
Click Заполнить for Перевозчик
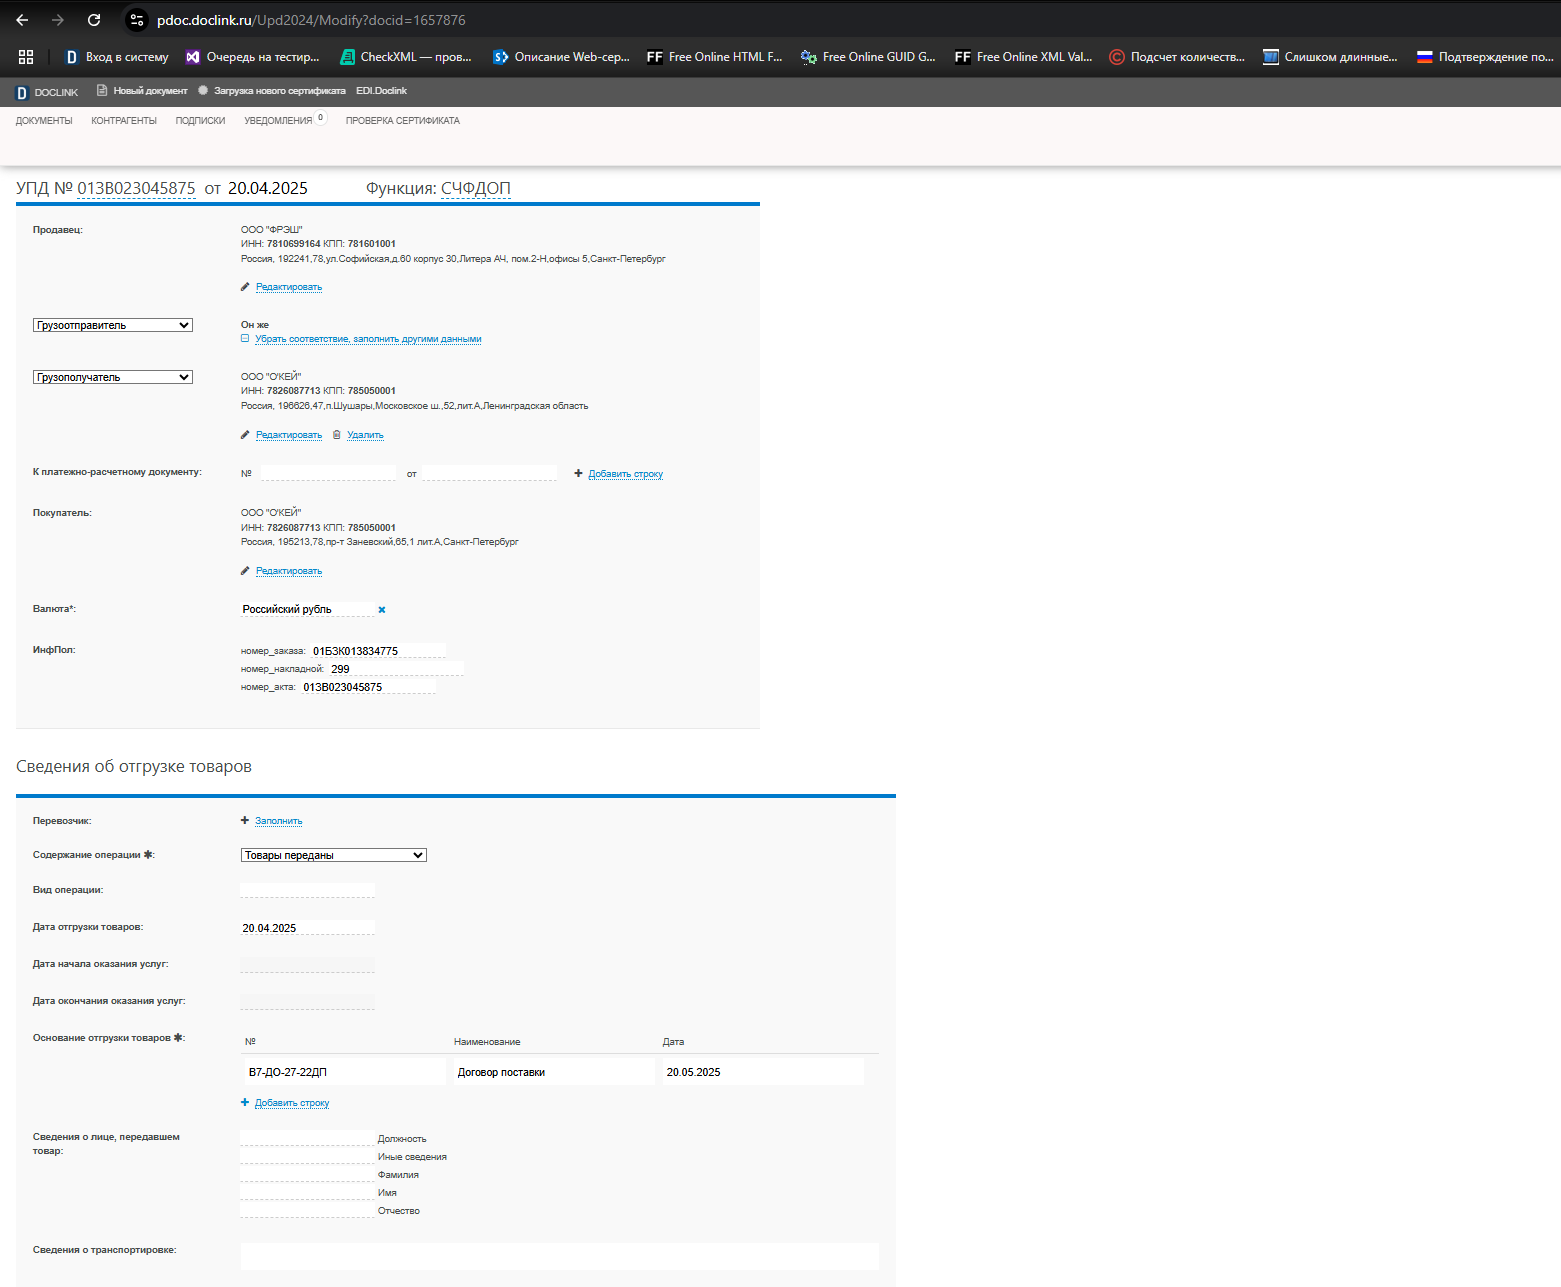tap(278, 821)
